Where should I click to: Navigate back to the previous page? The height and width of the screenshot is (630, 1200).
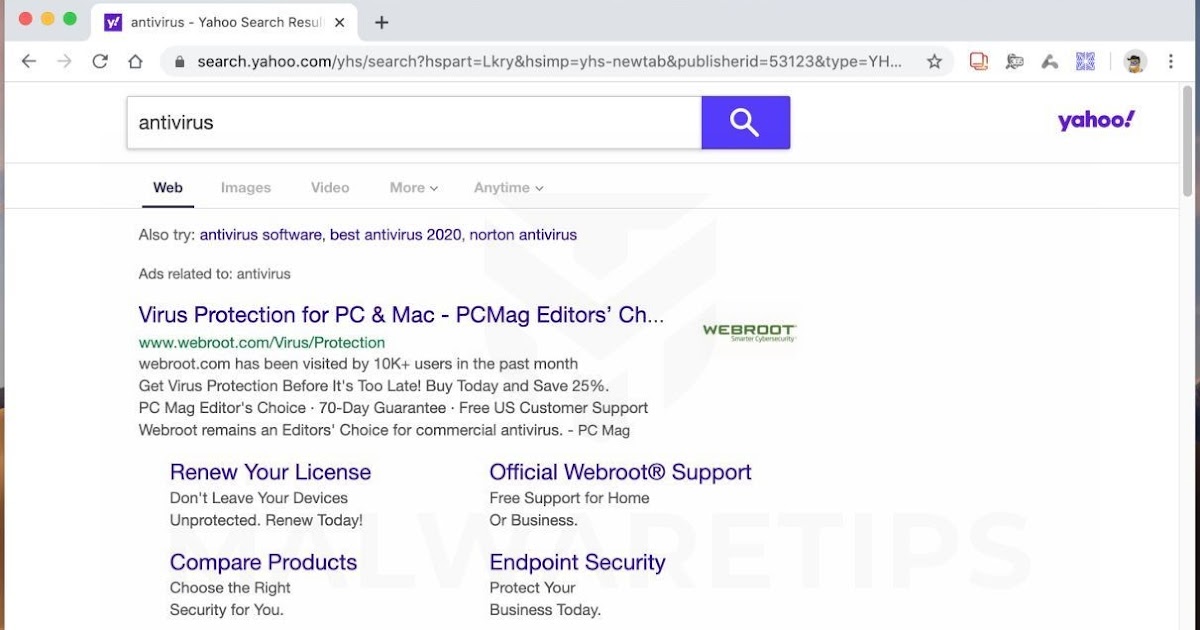pos(29,62)
